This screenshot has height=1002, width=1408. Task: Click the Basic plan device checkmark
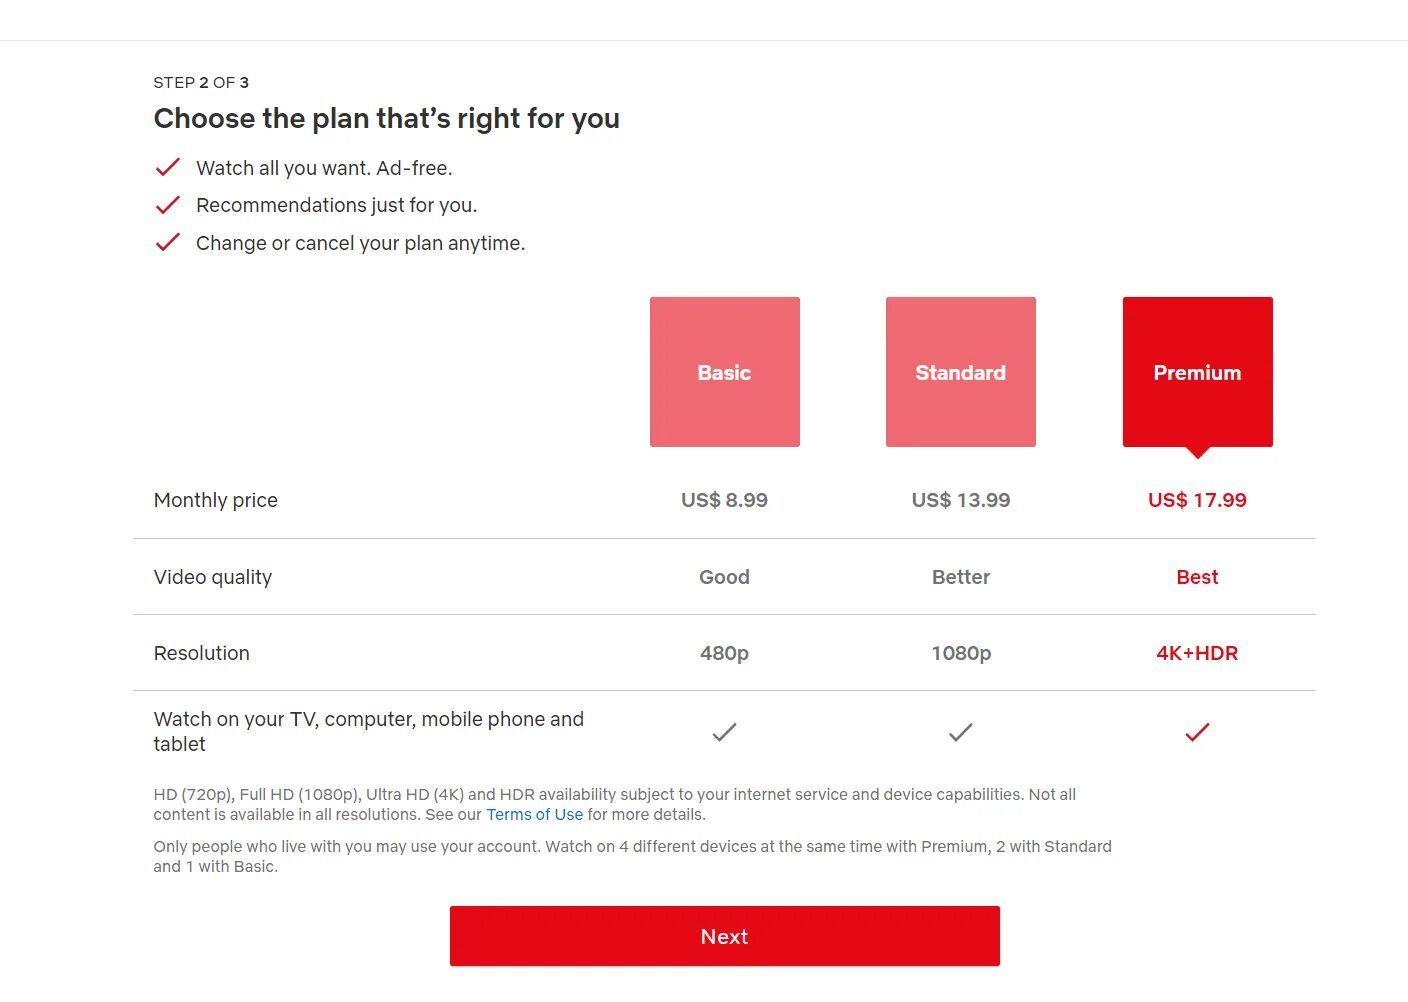pos(724,732)
